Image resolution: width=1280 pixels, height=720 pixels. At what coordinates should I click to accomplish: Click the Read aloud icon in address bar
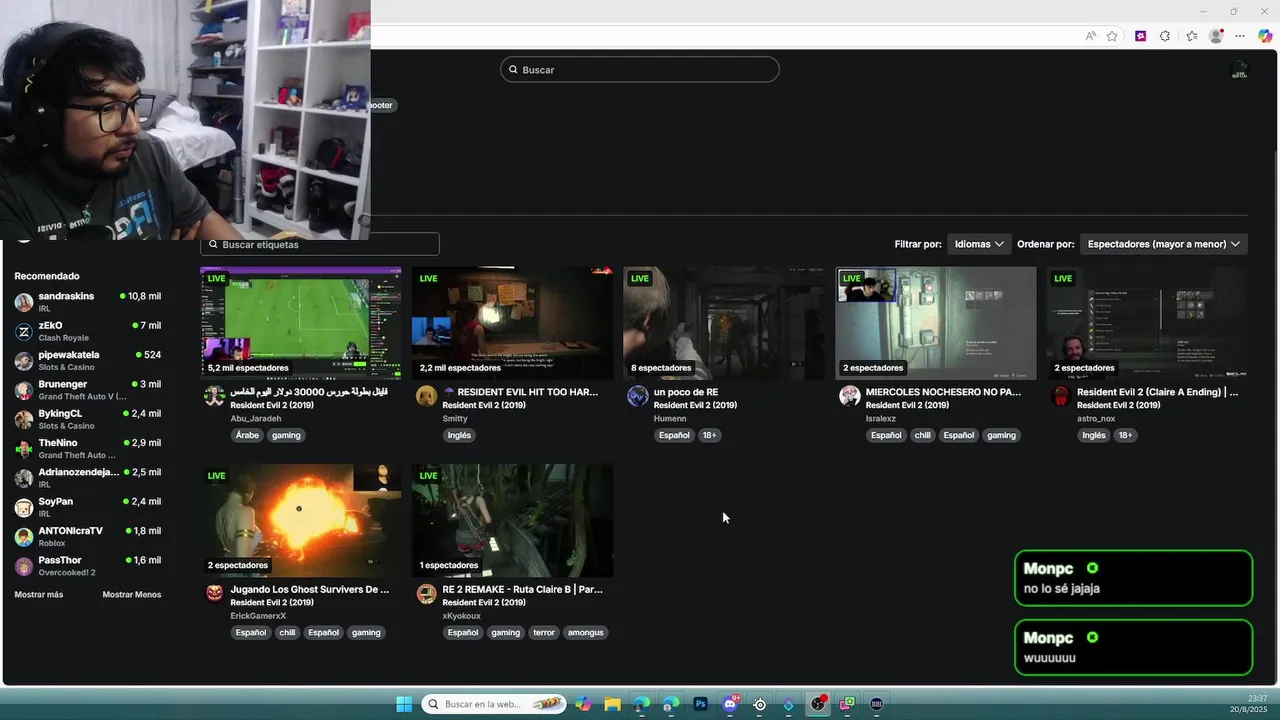(1091, 36)
